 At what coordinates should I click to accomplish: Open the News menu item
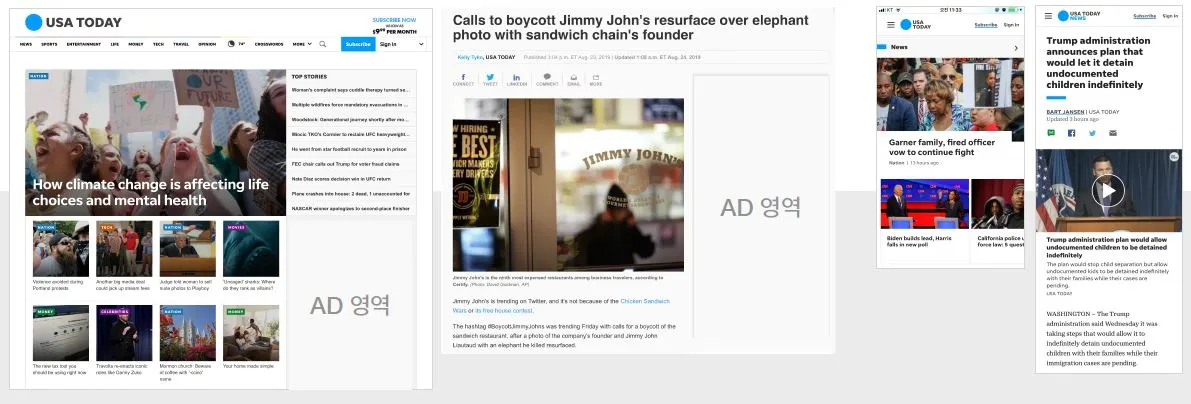(26, 44)
